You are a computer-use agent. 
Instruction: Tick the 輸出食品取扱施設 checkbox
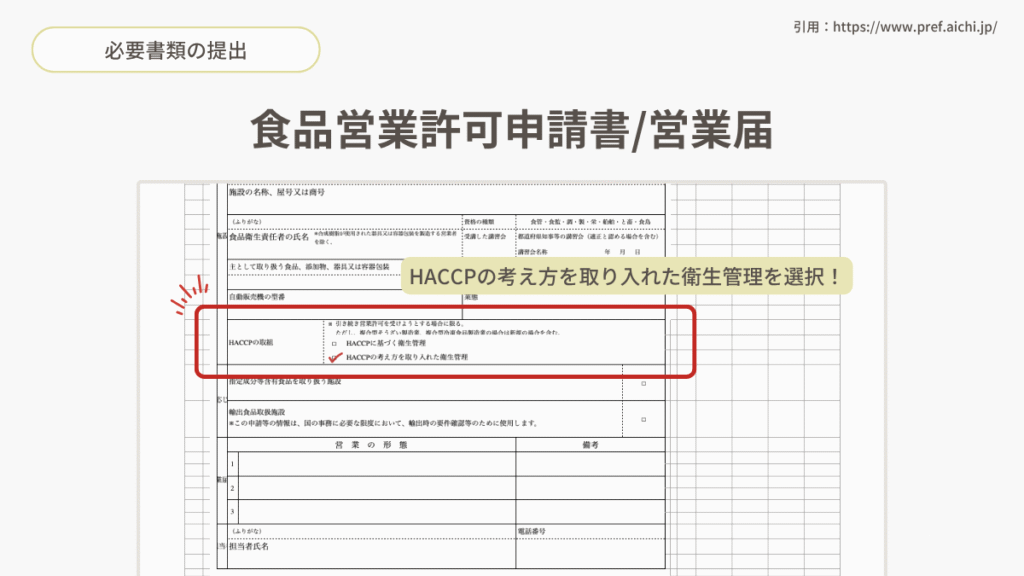tap(643, 419)
